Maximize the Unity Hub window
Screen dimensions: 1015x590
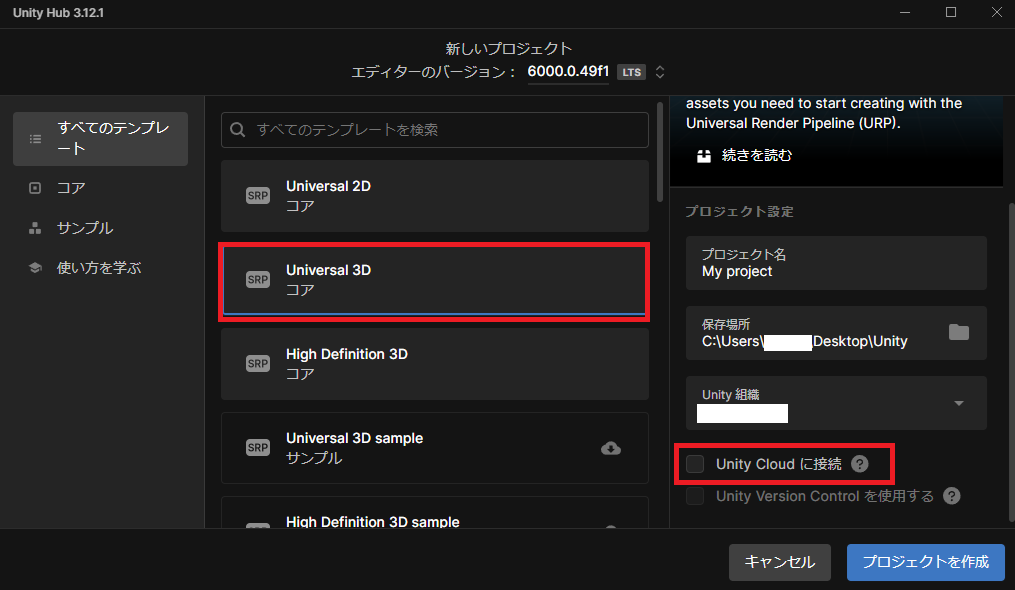(x=951, y=12)
